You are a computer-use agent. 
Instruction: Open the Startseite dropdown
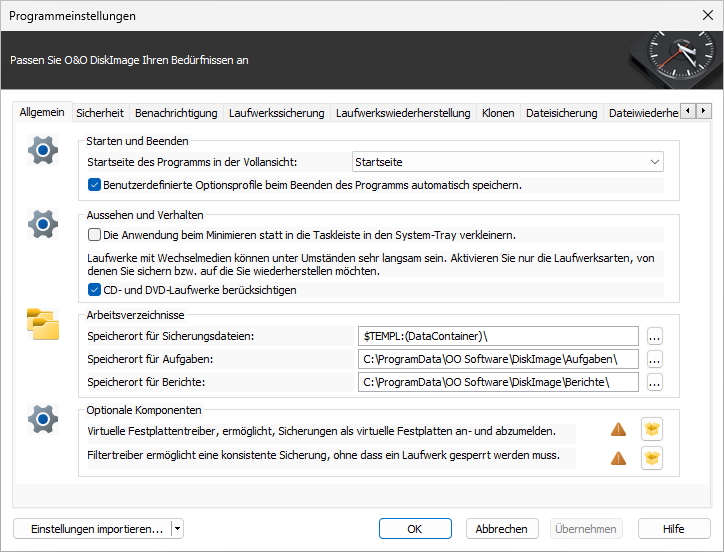507,162
